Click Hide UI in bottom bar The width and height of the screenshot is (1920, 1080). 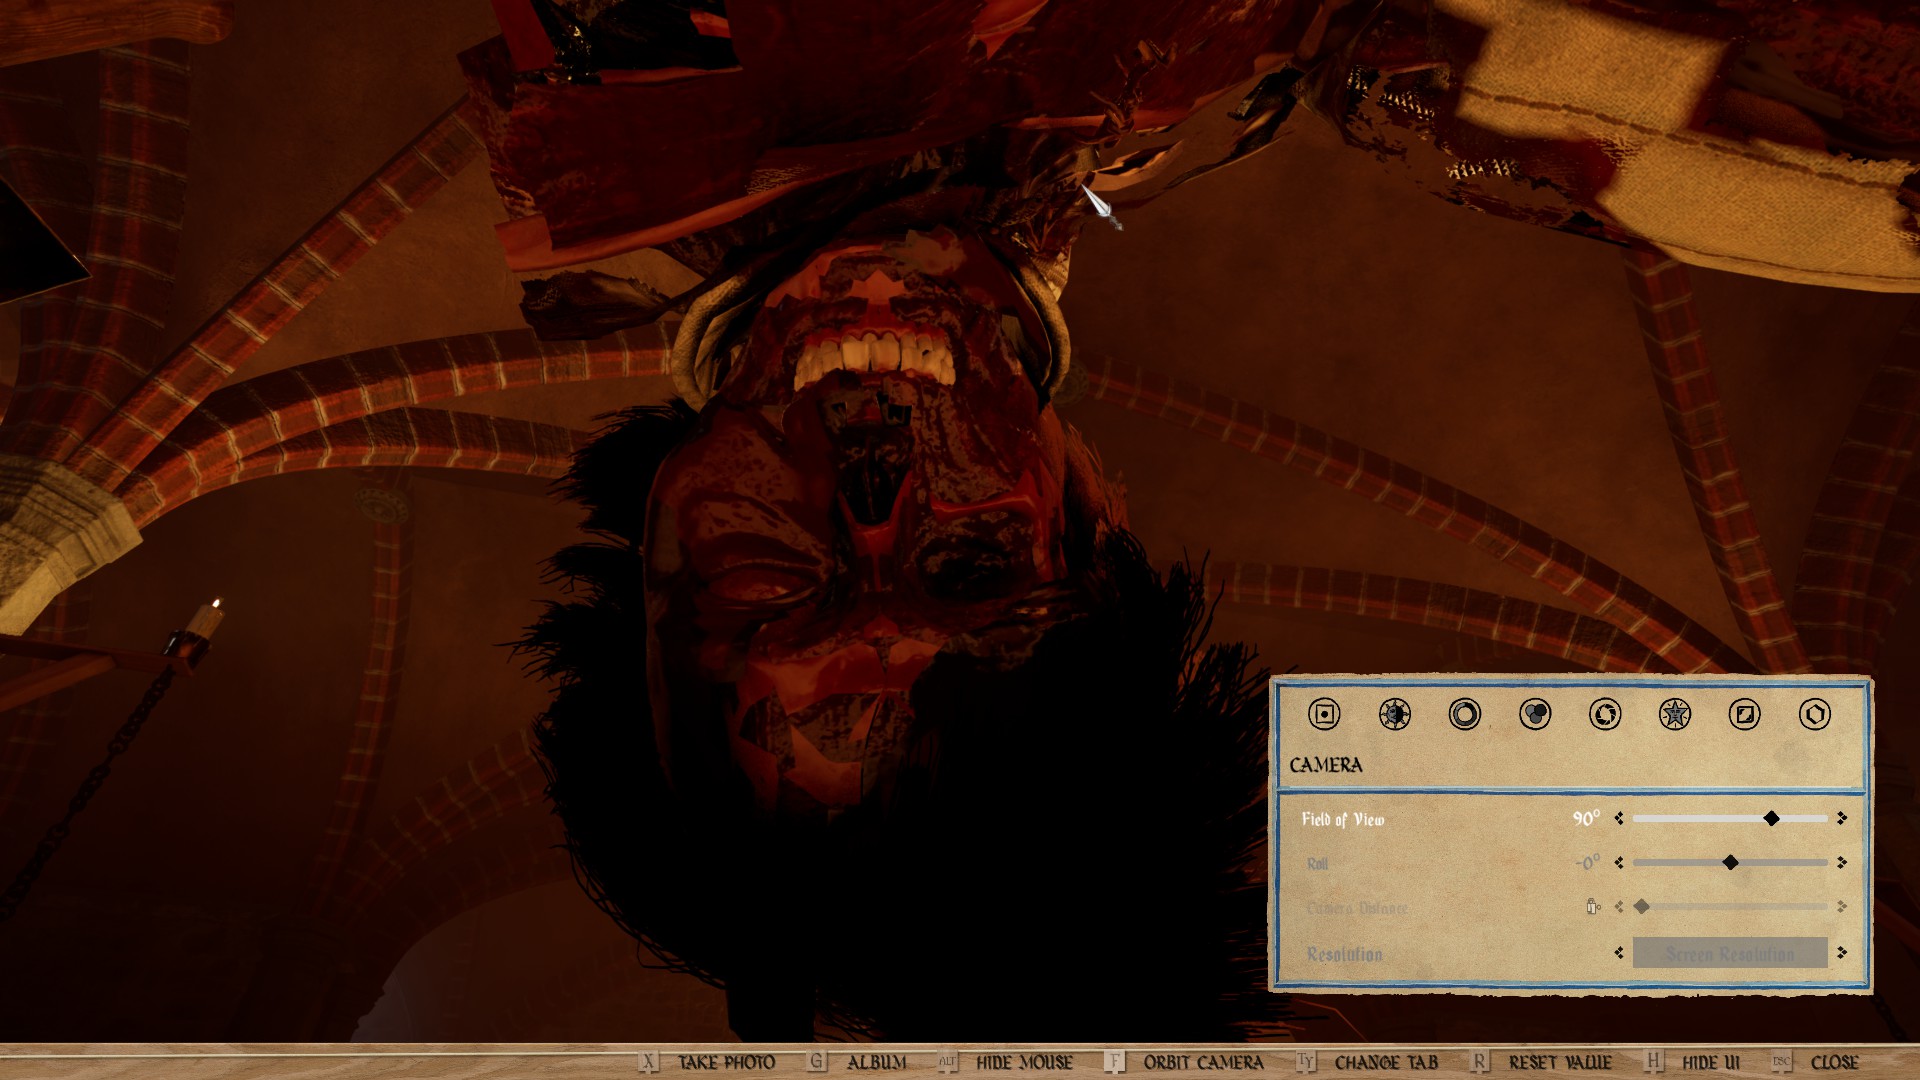[1710, 1062]
